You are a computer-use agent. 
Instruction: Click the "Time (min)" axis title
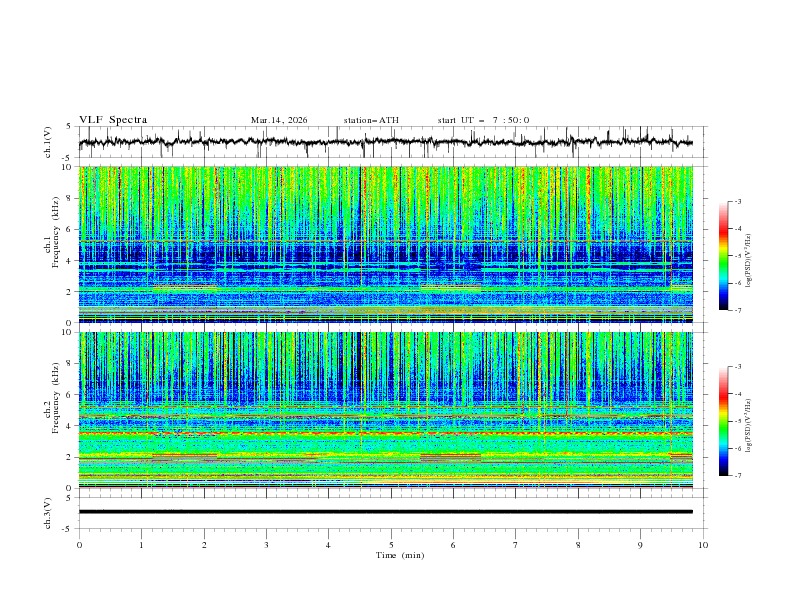tap(400, 555)
